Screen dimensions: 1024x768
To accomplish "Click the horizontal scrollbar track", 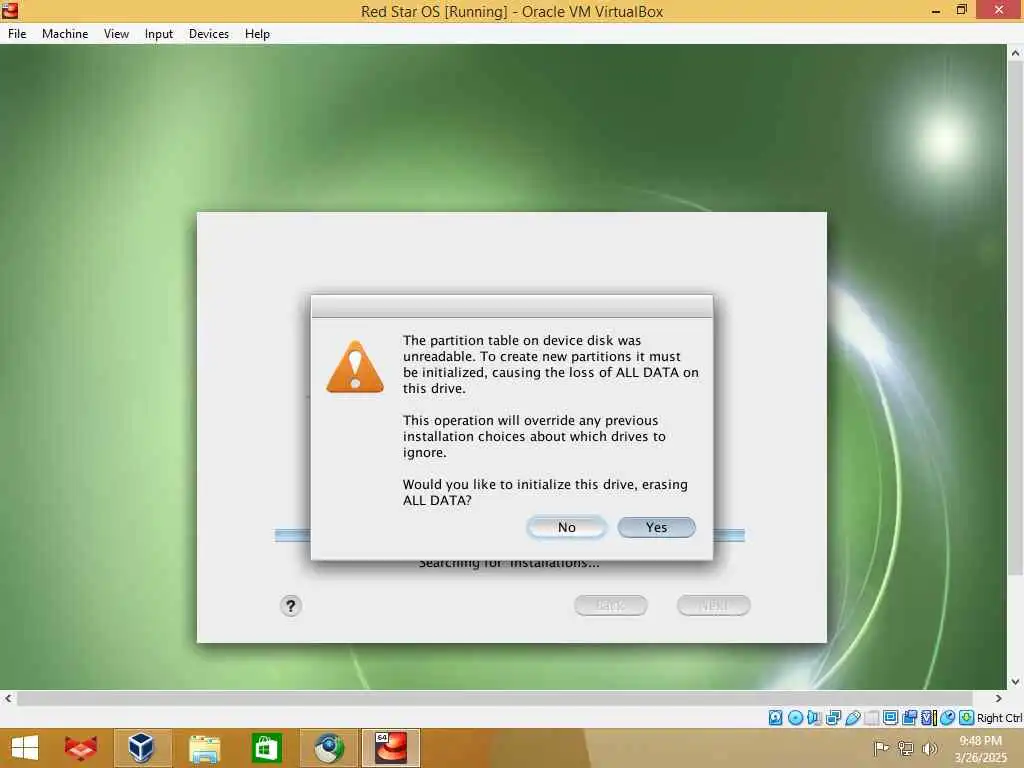I will click(x=494, y=699).
